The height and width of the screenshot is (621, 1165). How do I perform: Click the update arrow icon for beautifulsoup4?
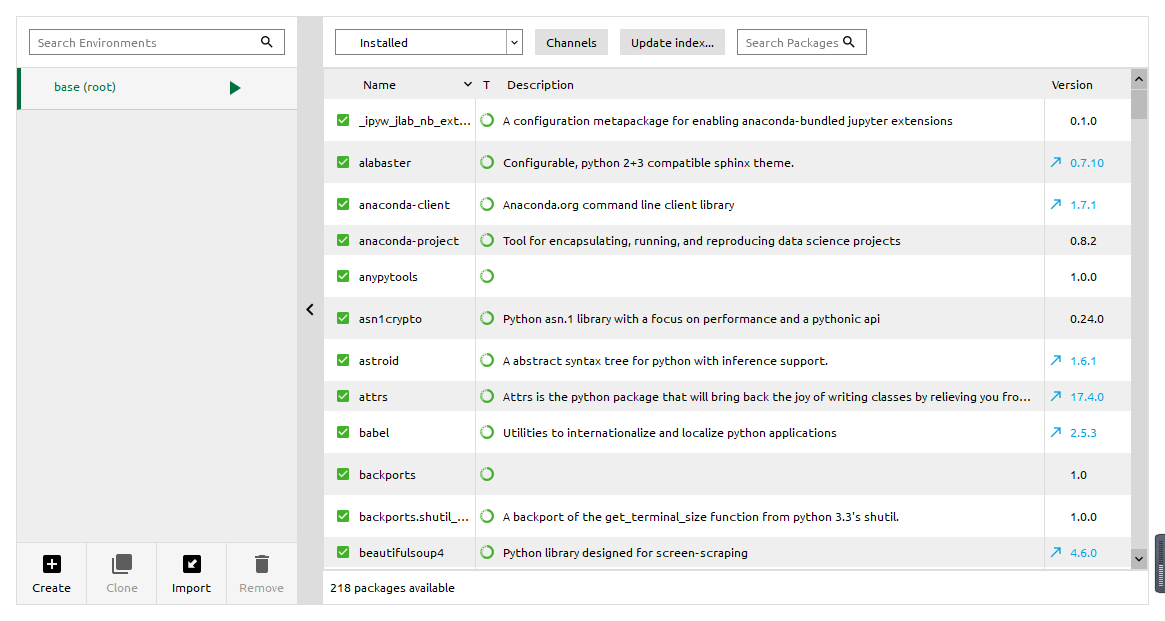(x=1056, y=552)
